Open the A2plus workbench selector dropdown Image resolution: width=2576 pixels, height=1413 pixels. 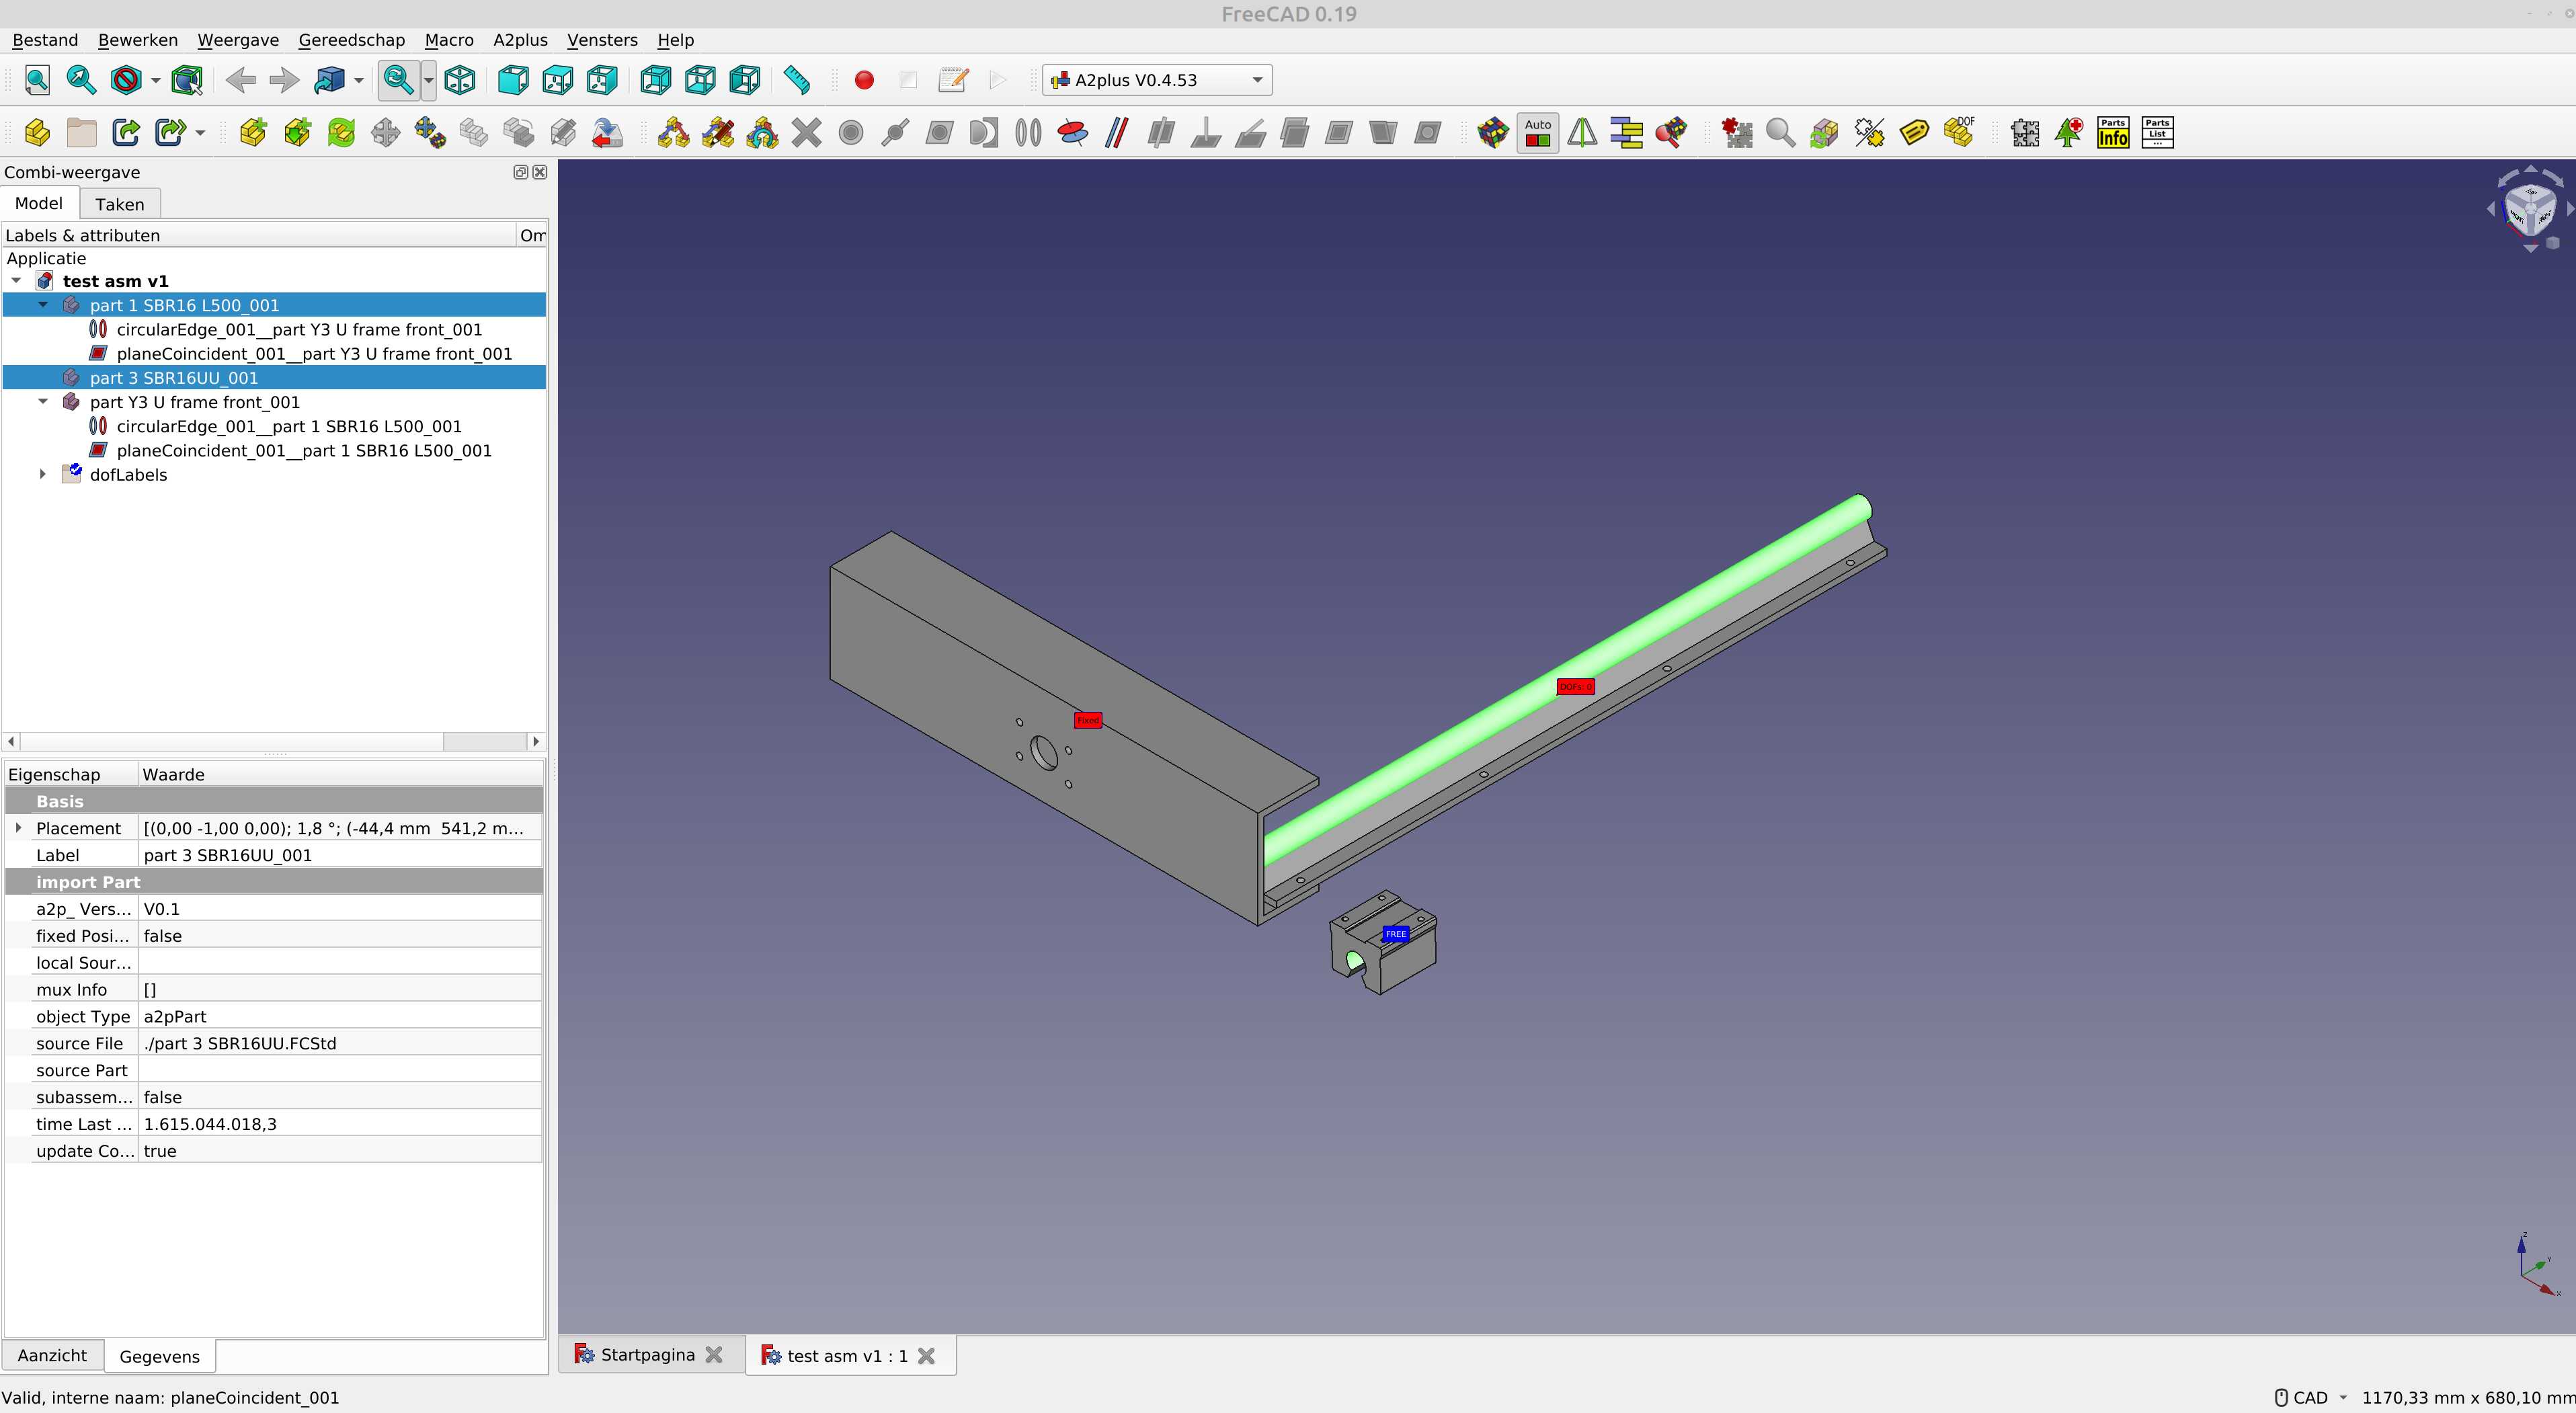(1157, 80)
